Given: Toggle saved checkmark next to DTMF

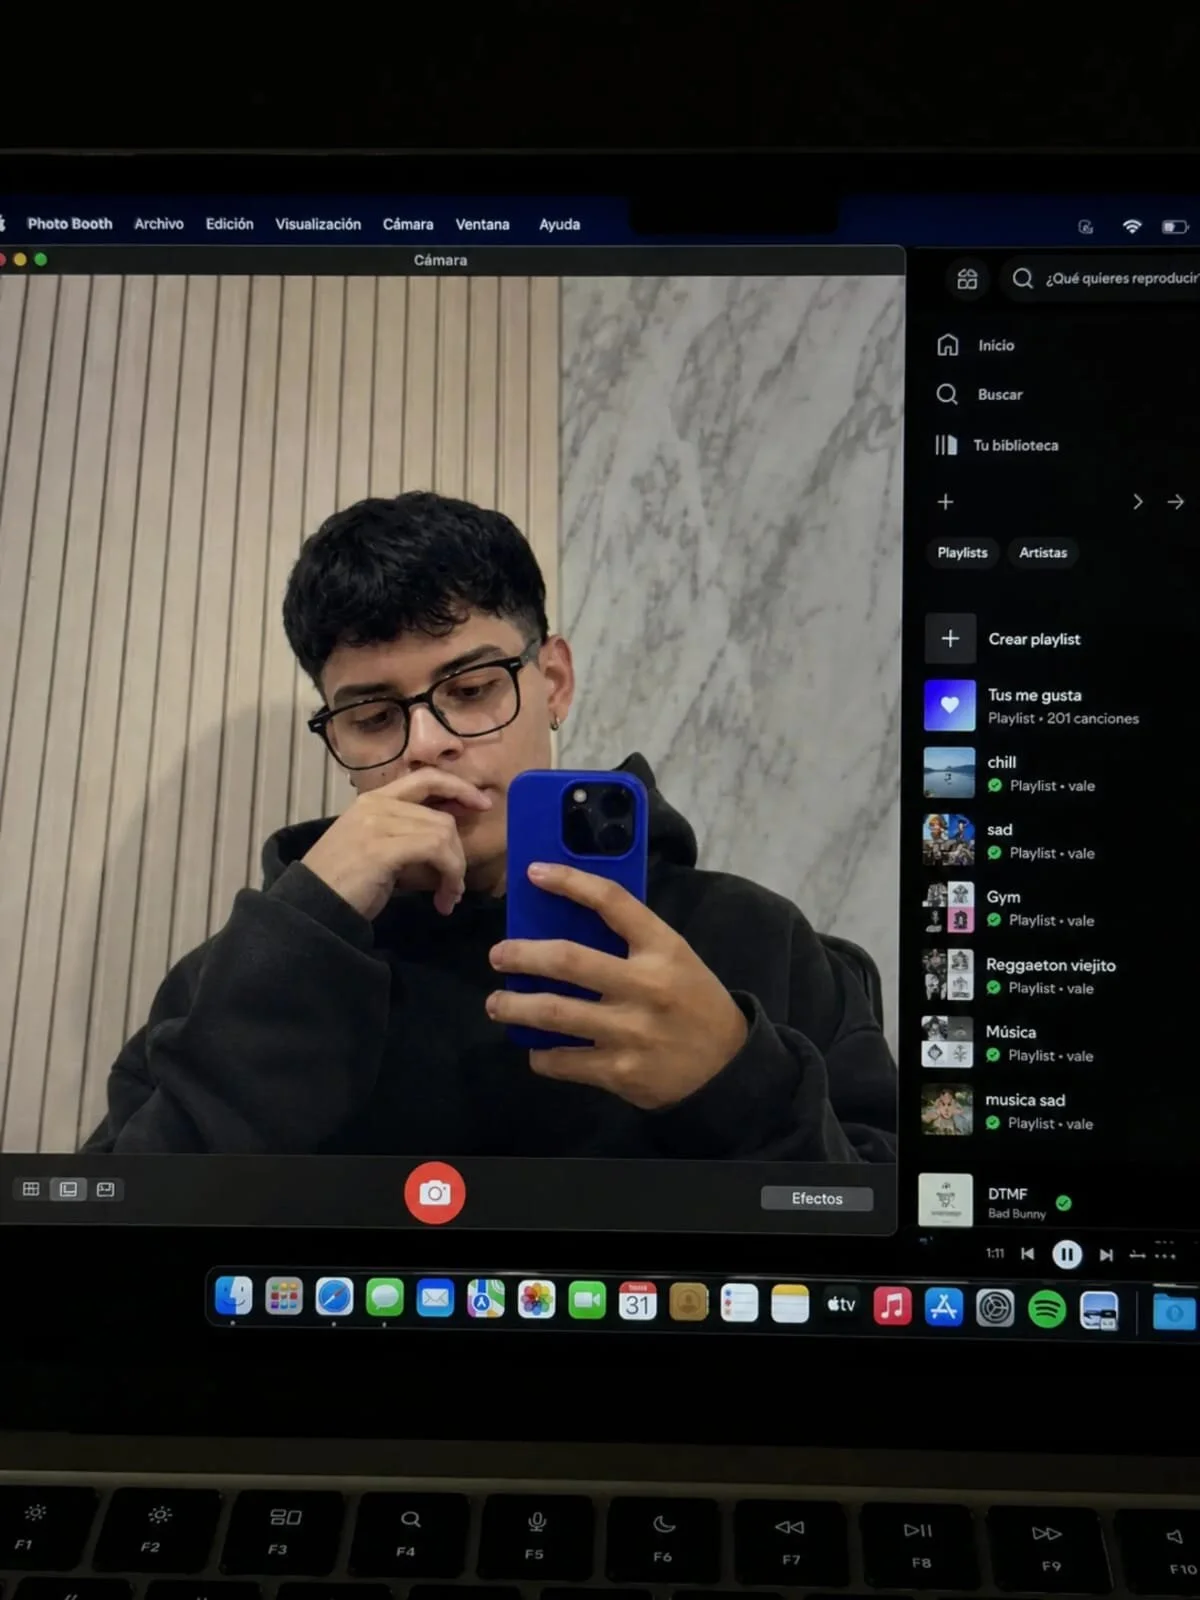Looking at the screenshot, I should 1064,1203.
